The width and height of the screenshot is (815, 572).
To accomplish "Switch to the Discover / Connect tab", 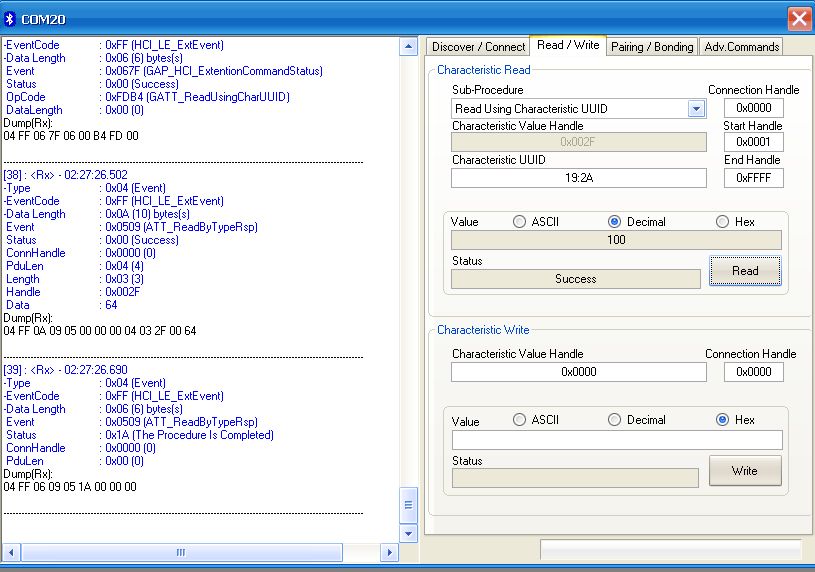I will (478, 47).
